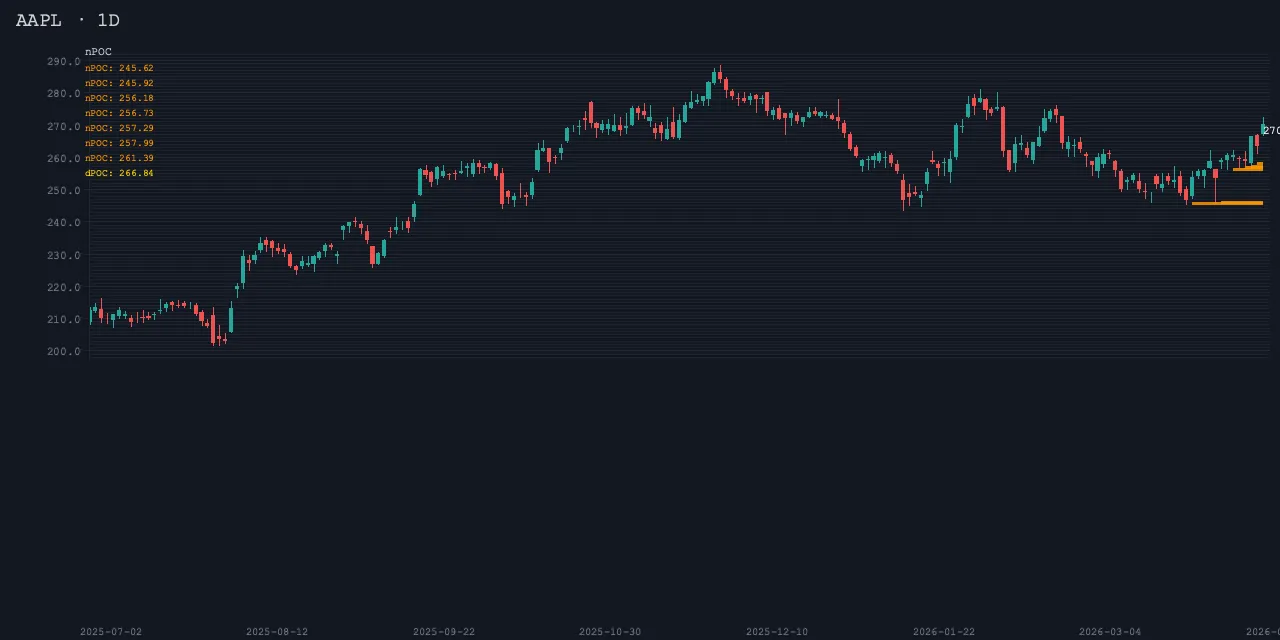Click the nPOC: 256.18 level label
The image size is (1280, 640).
point(119,98)
